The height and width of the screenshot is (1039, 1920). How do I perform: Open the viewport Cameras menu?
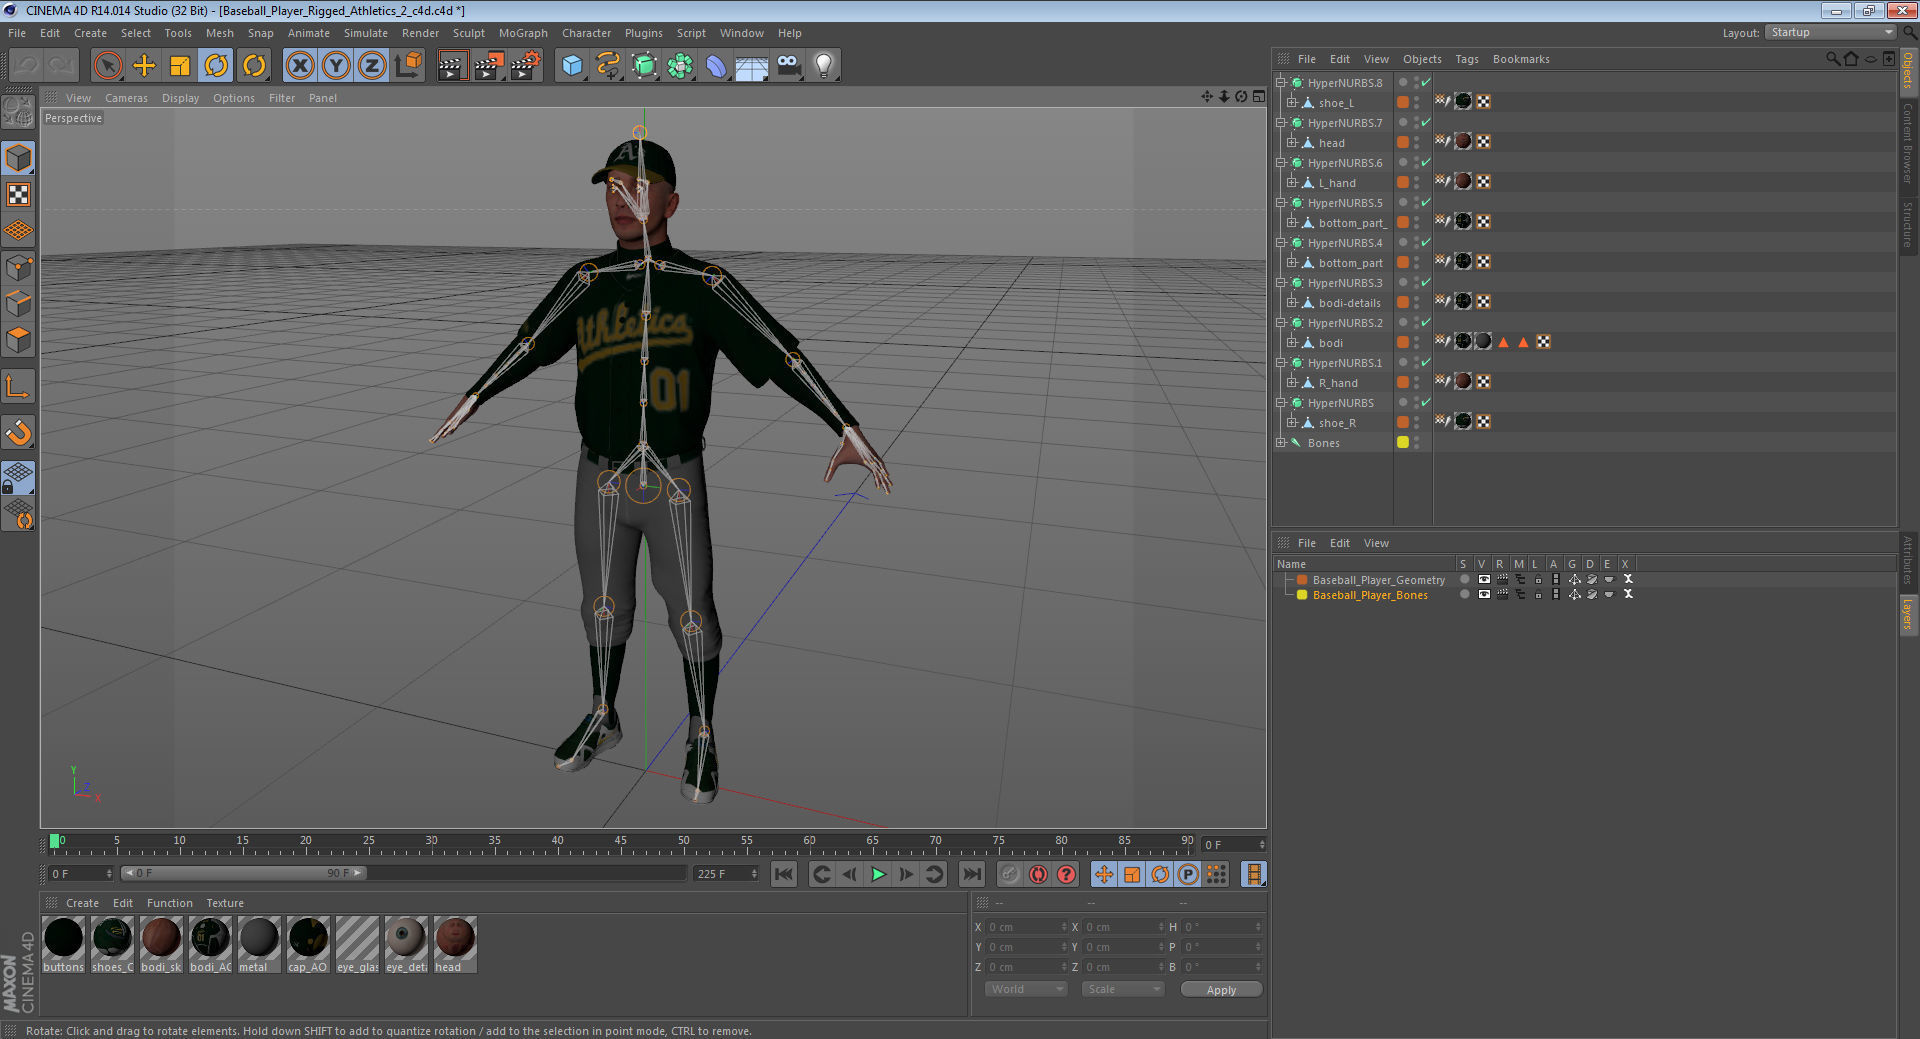pos(126,98)
